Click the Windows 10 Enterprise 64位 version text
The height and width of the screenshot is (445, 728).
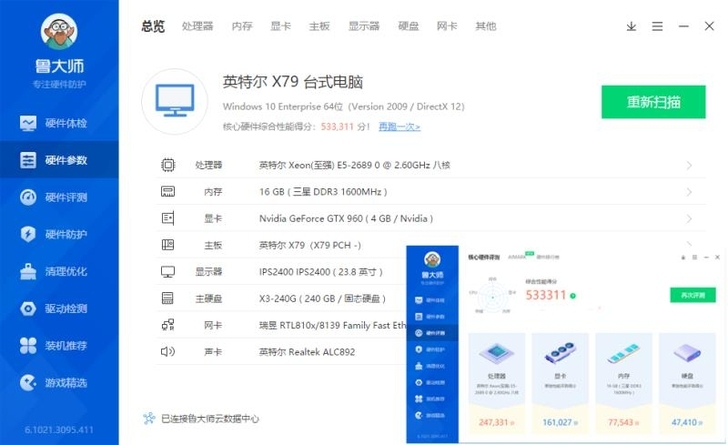click(x=343, y=106)
